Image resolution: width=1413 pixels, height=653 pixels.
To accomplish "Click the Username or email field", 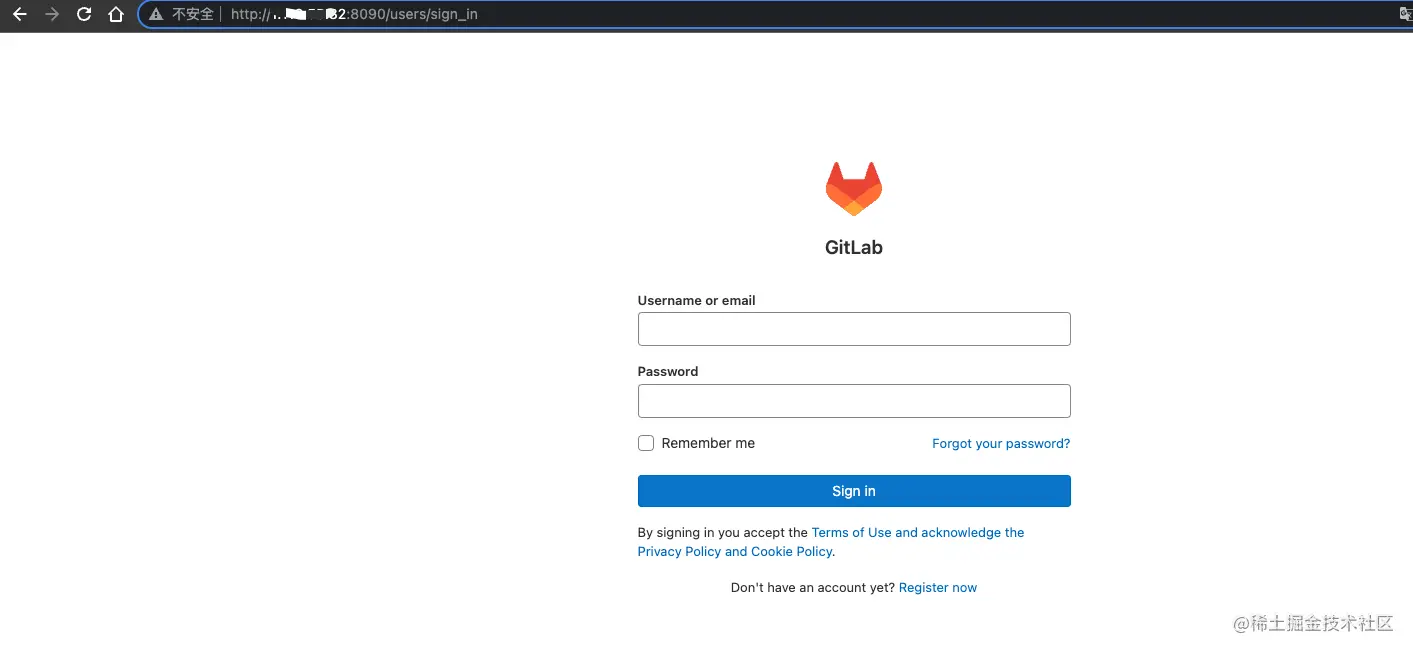I will pos(854,329).
